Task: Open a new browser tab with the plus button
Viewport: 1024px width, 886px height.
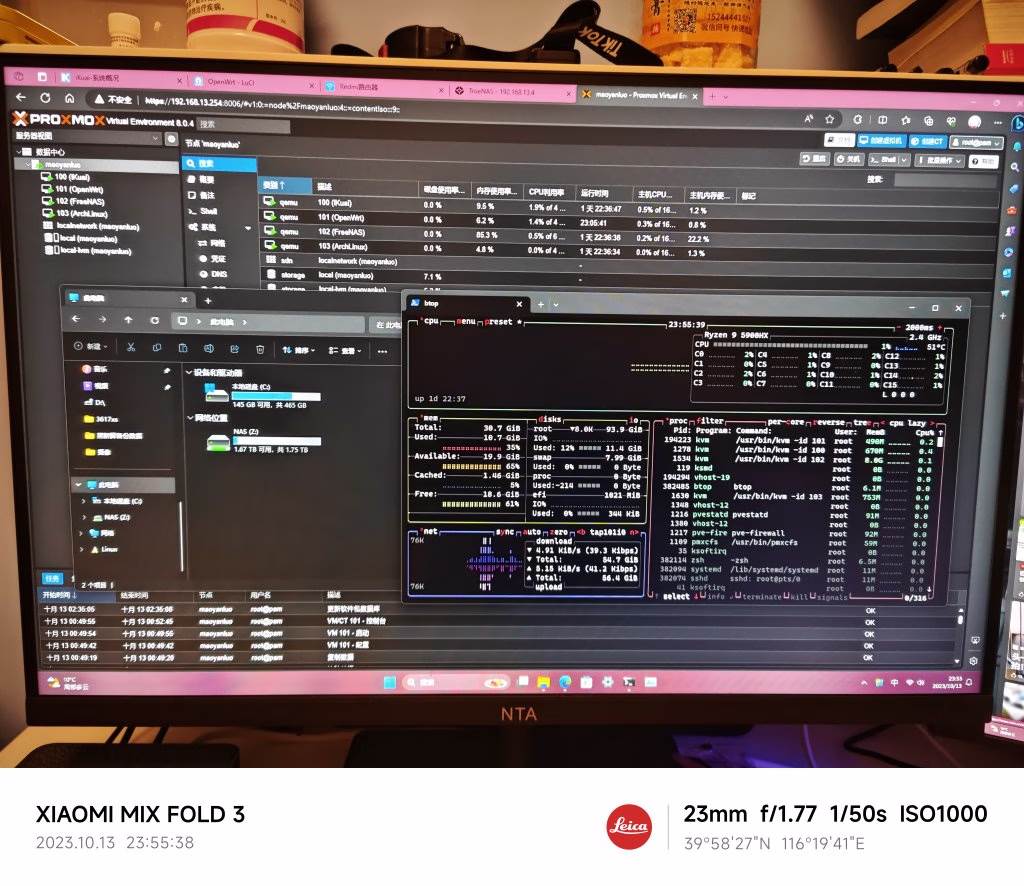Action: pyautogui.click(x=712, y=97)
